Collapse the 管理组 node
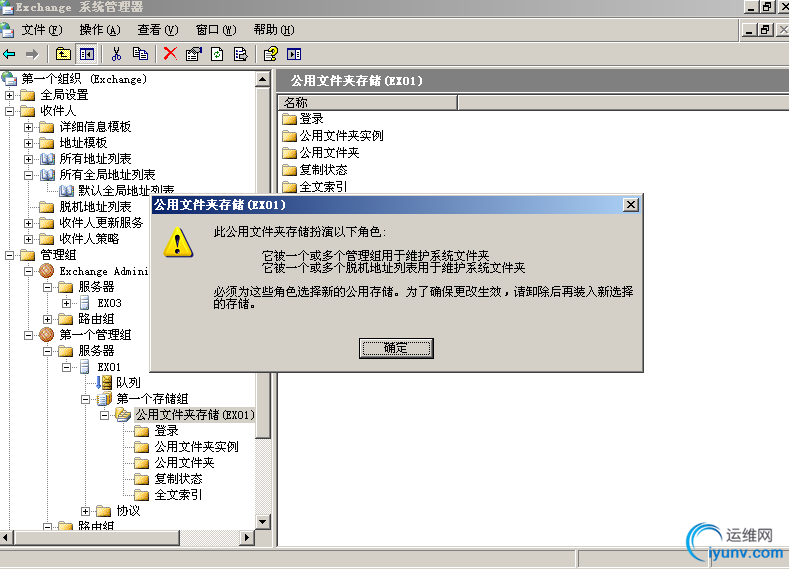The width and height of the screenshot is (789, 569). [10, 255]
